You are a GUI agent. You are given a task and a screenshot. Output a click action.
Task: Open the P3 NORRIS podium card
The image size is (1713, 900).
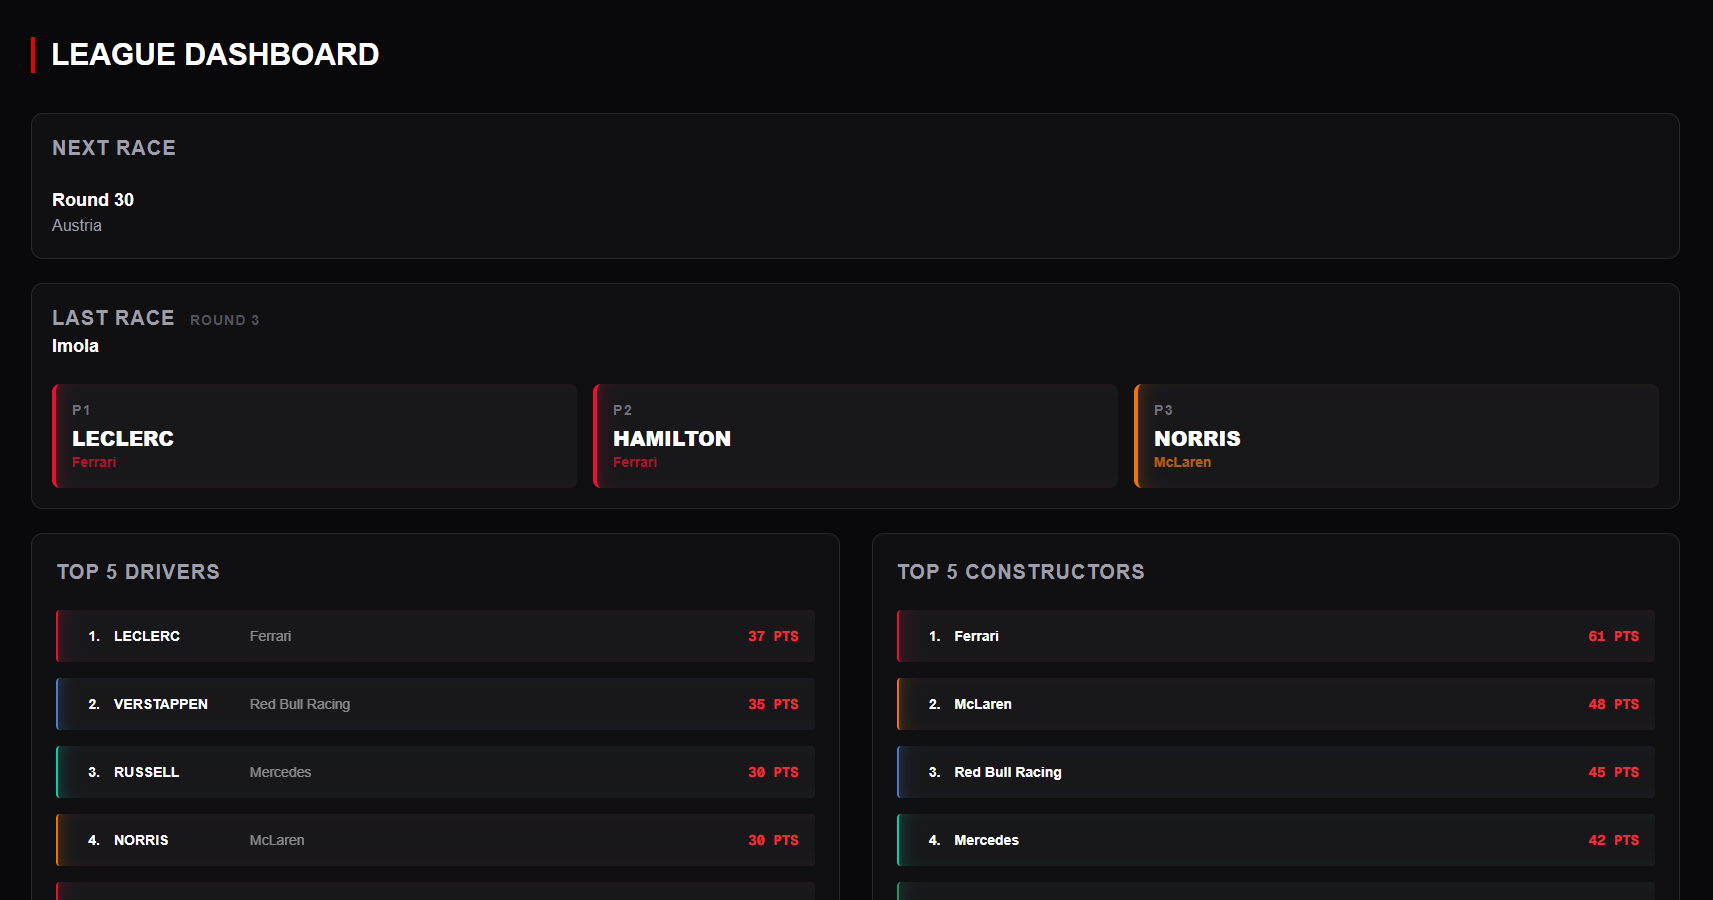click(1397, 436)
